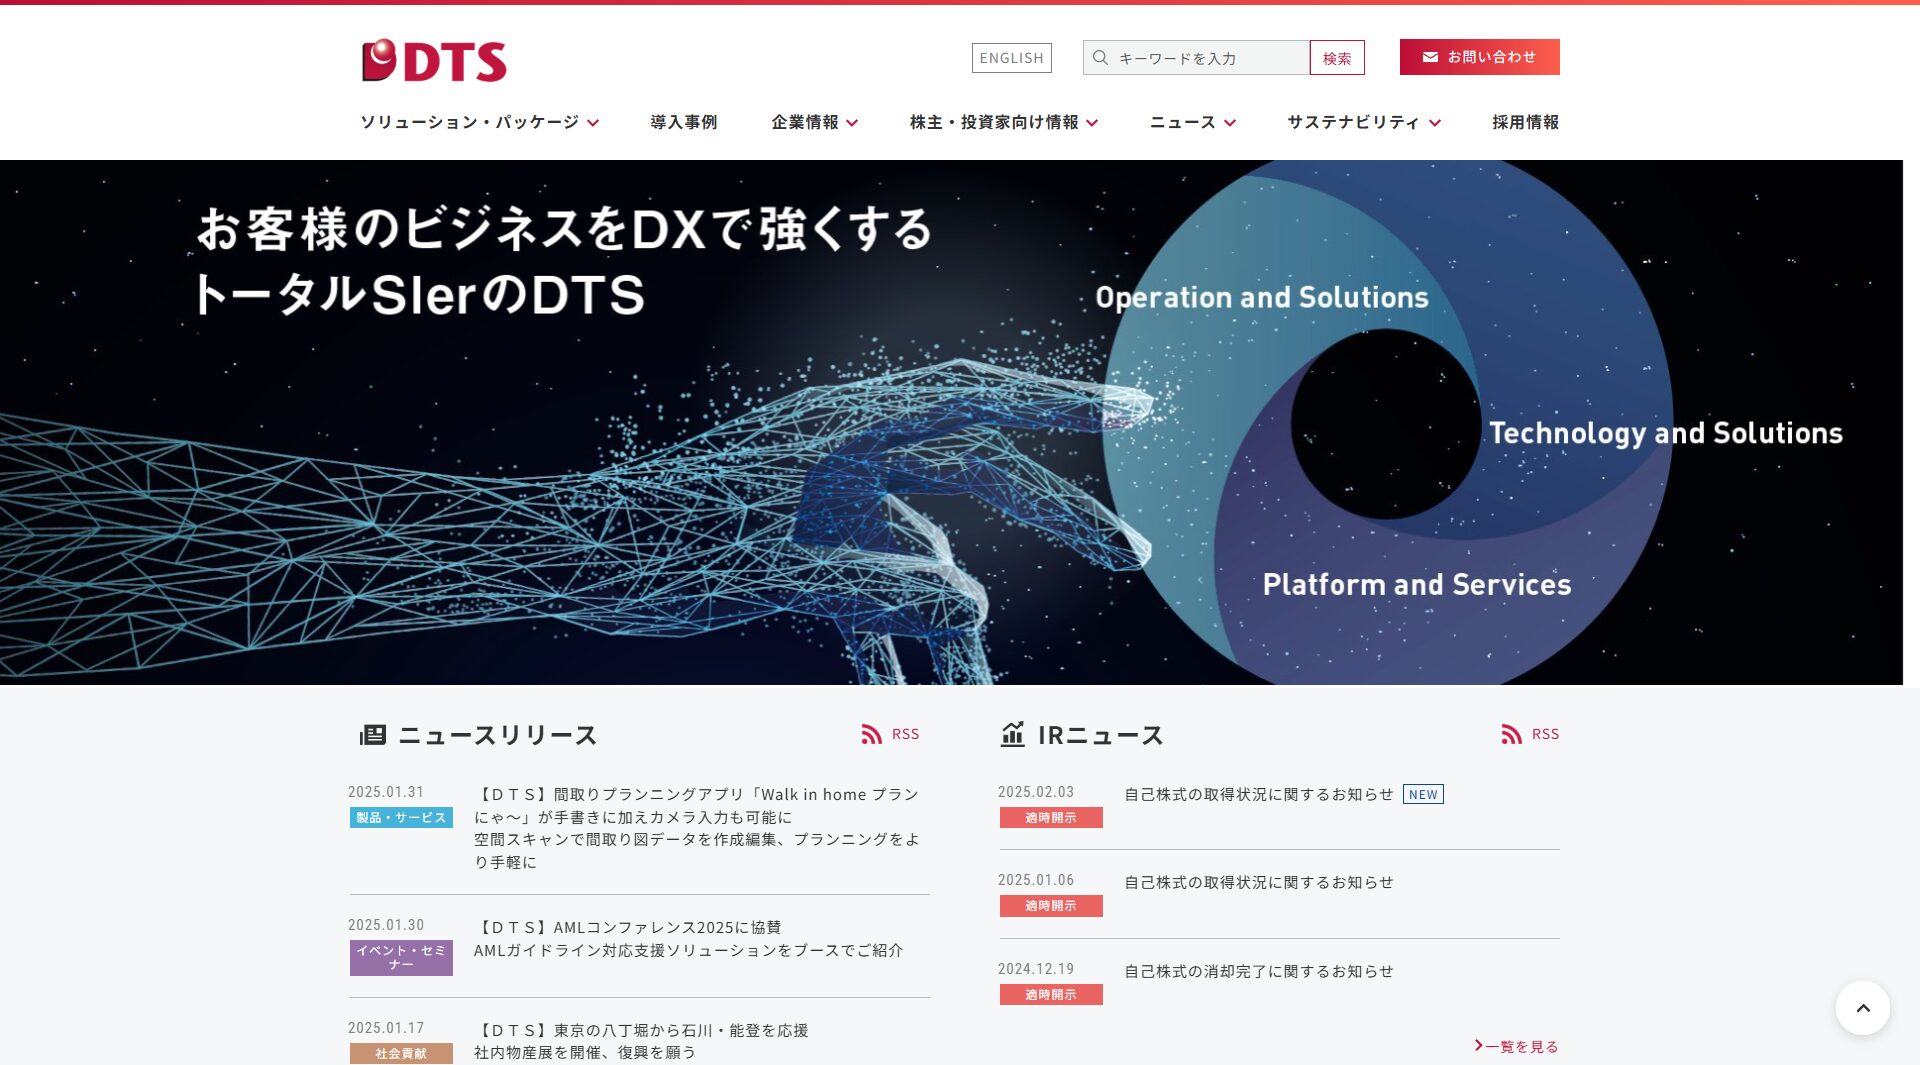Open the 採用情報 page

click(x=1525, y=122)
